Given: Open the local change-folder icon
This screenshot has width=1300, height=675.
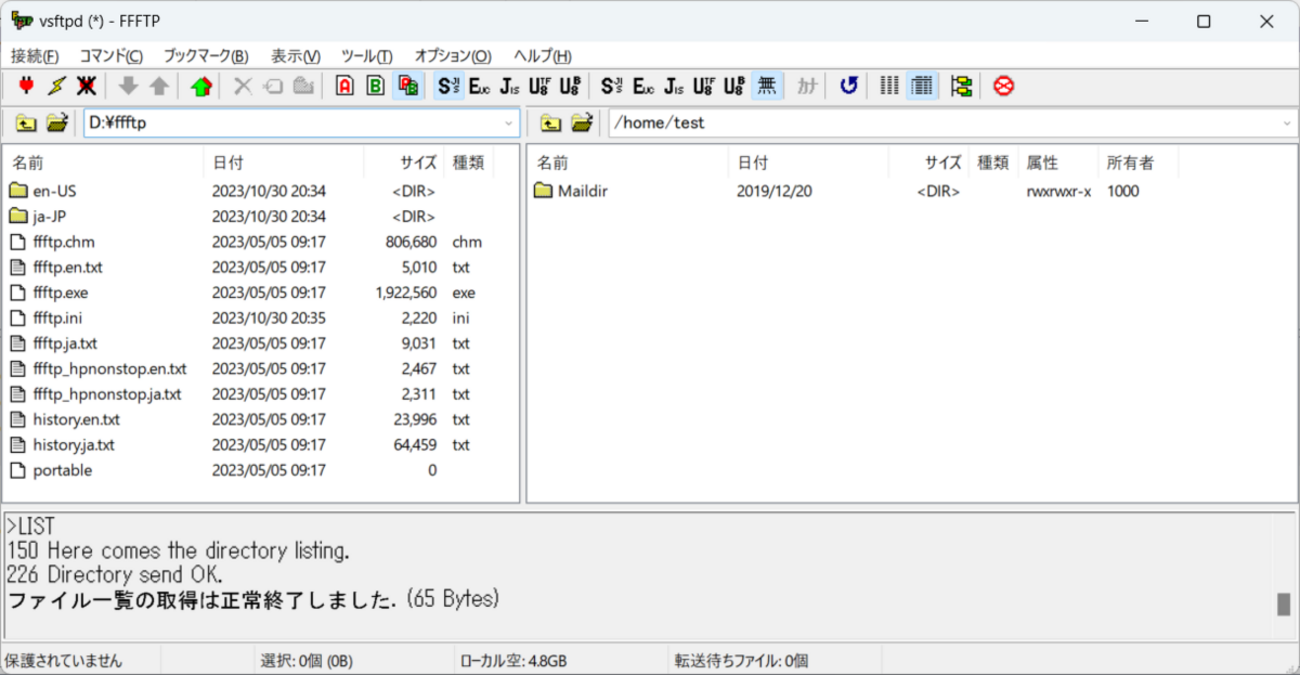Looking at the screenshot, I should [57, 123].
